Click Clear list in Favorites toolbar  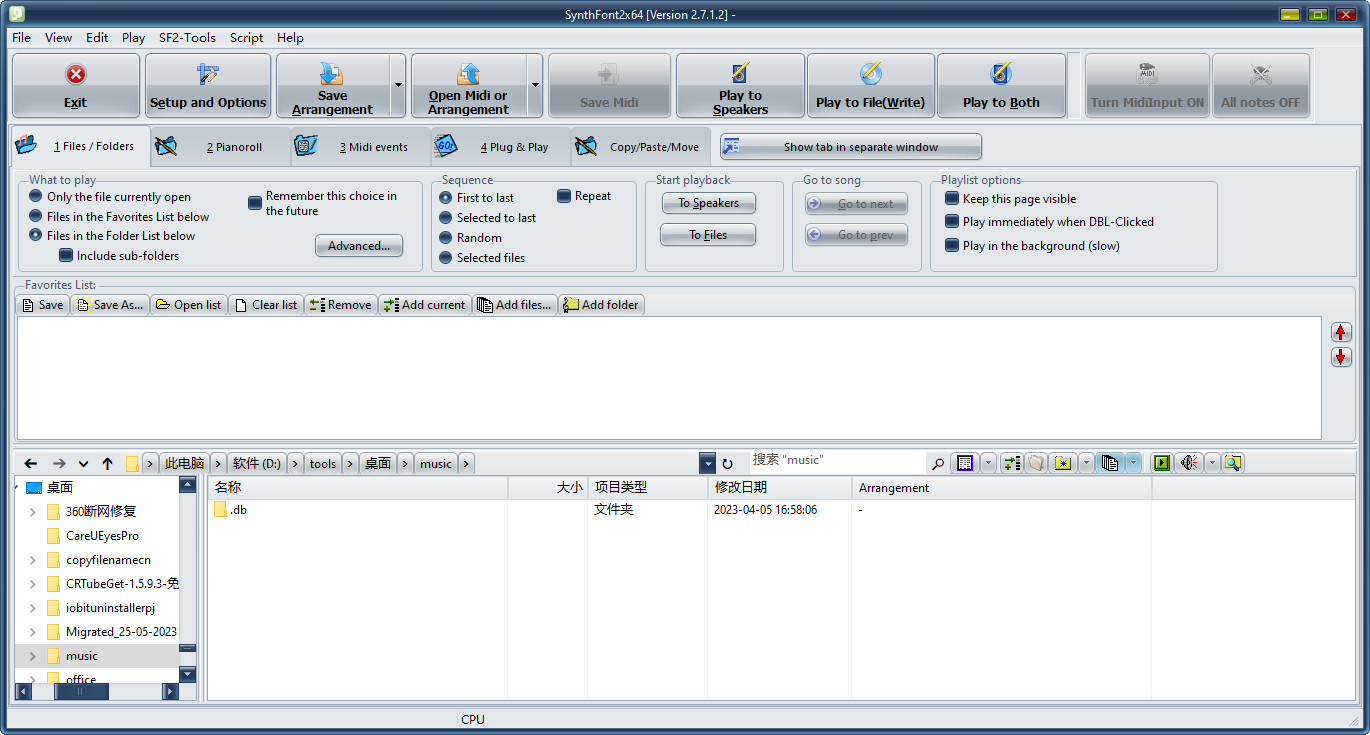point(266,305)
